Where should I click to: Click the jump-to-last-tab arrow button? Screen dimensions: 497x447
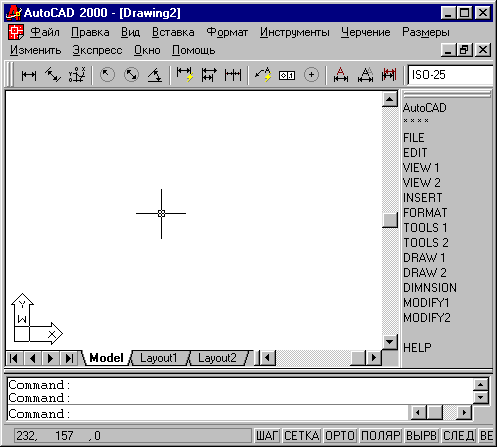tap(69, 358)
